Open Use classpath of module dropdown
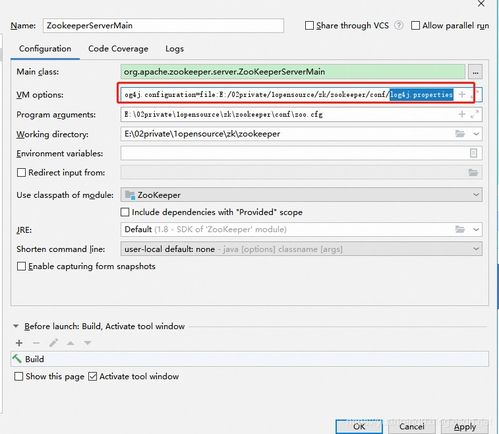This screenshot has width=499, height=434. pyautogui.click(x=301, y=195)
